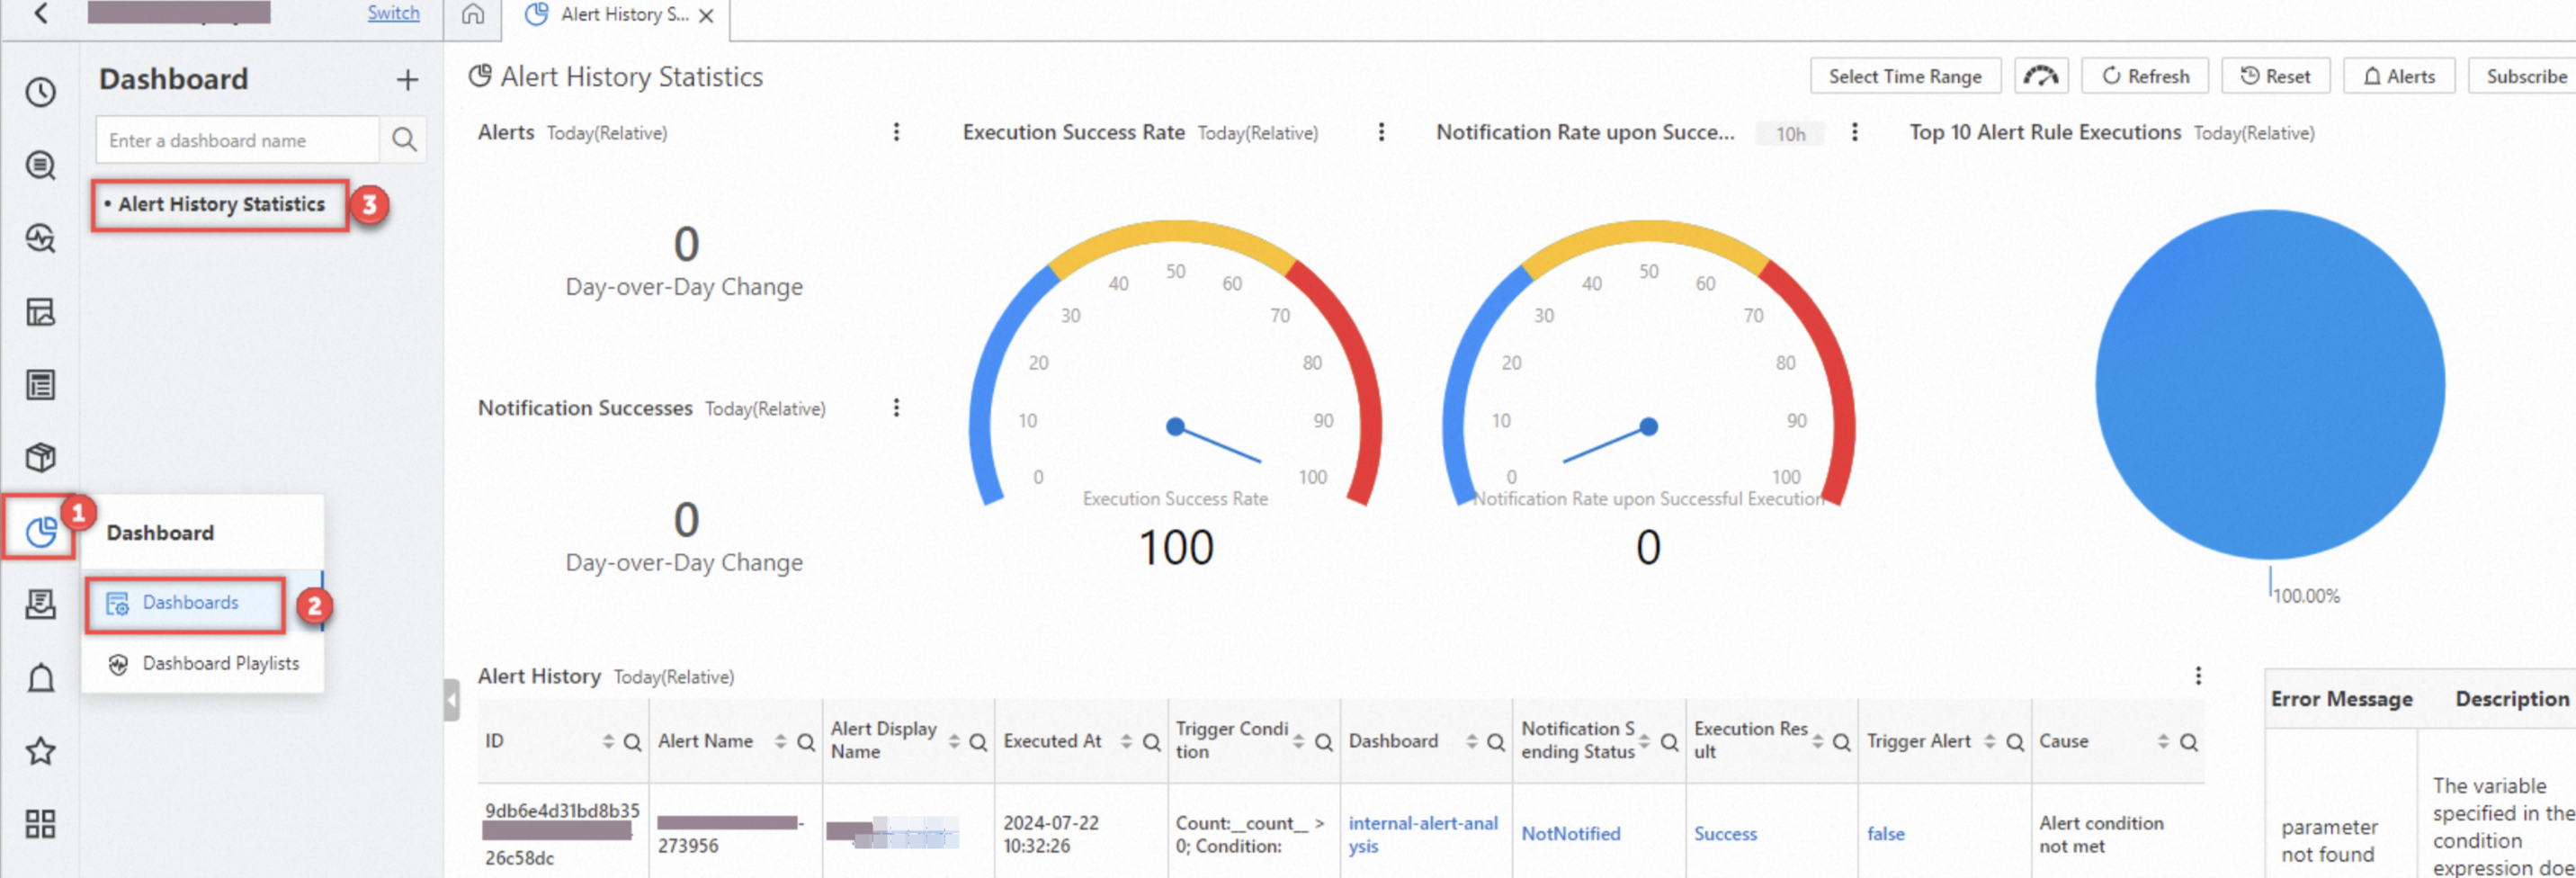Search the Execution Result column using its magnifier
This screenshot has height=878, width=2576.
point(1841,742)
